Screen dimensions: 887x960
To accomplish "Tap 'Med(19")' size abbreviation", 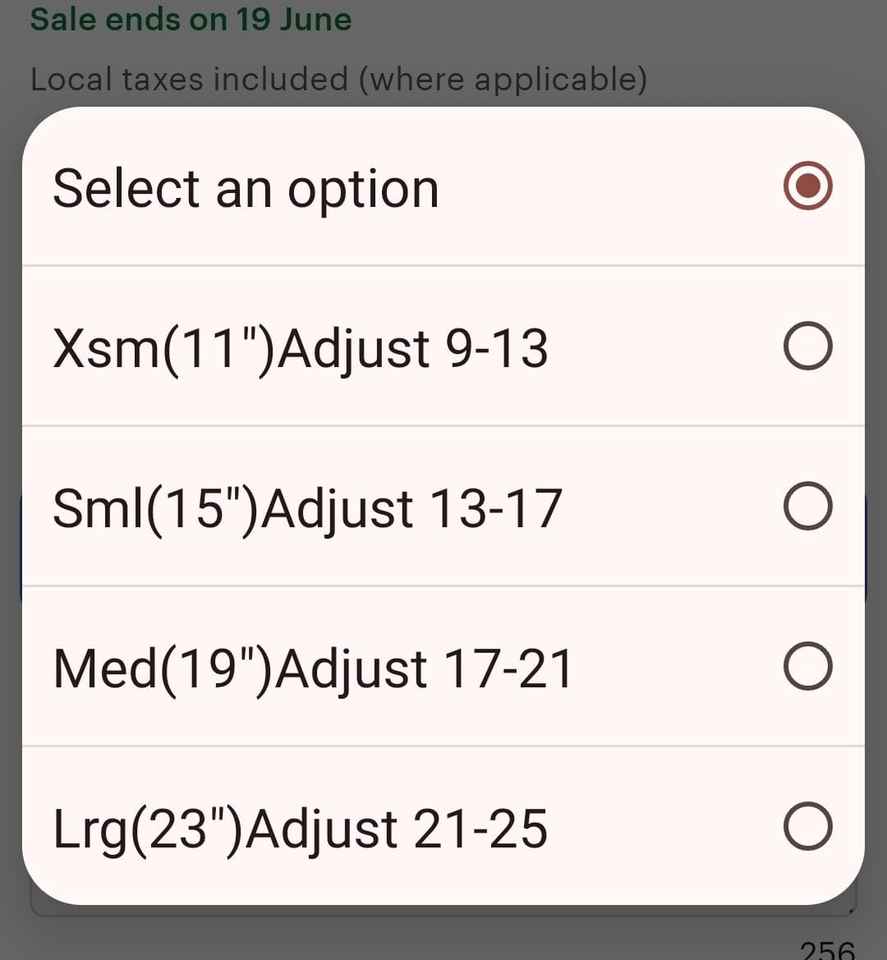I will pos(162,669).
